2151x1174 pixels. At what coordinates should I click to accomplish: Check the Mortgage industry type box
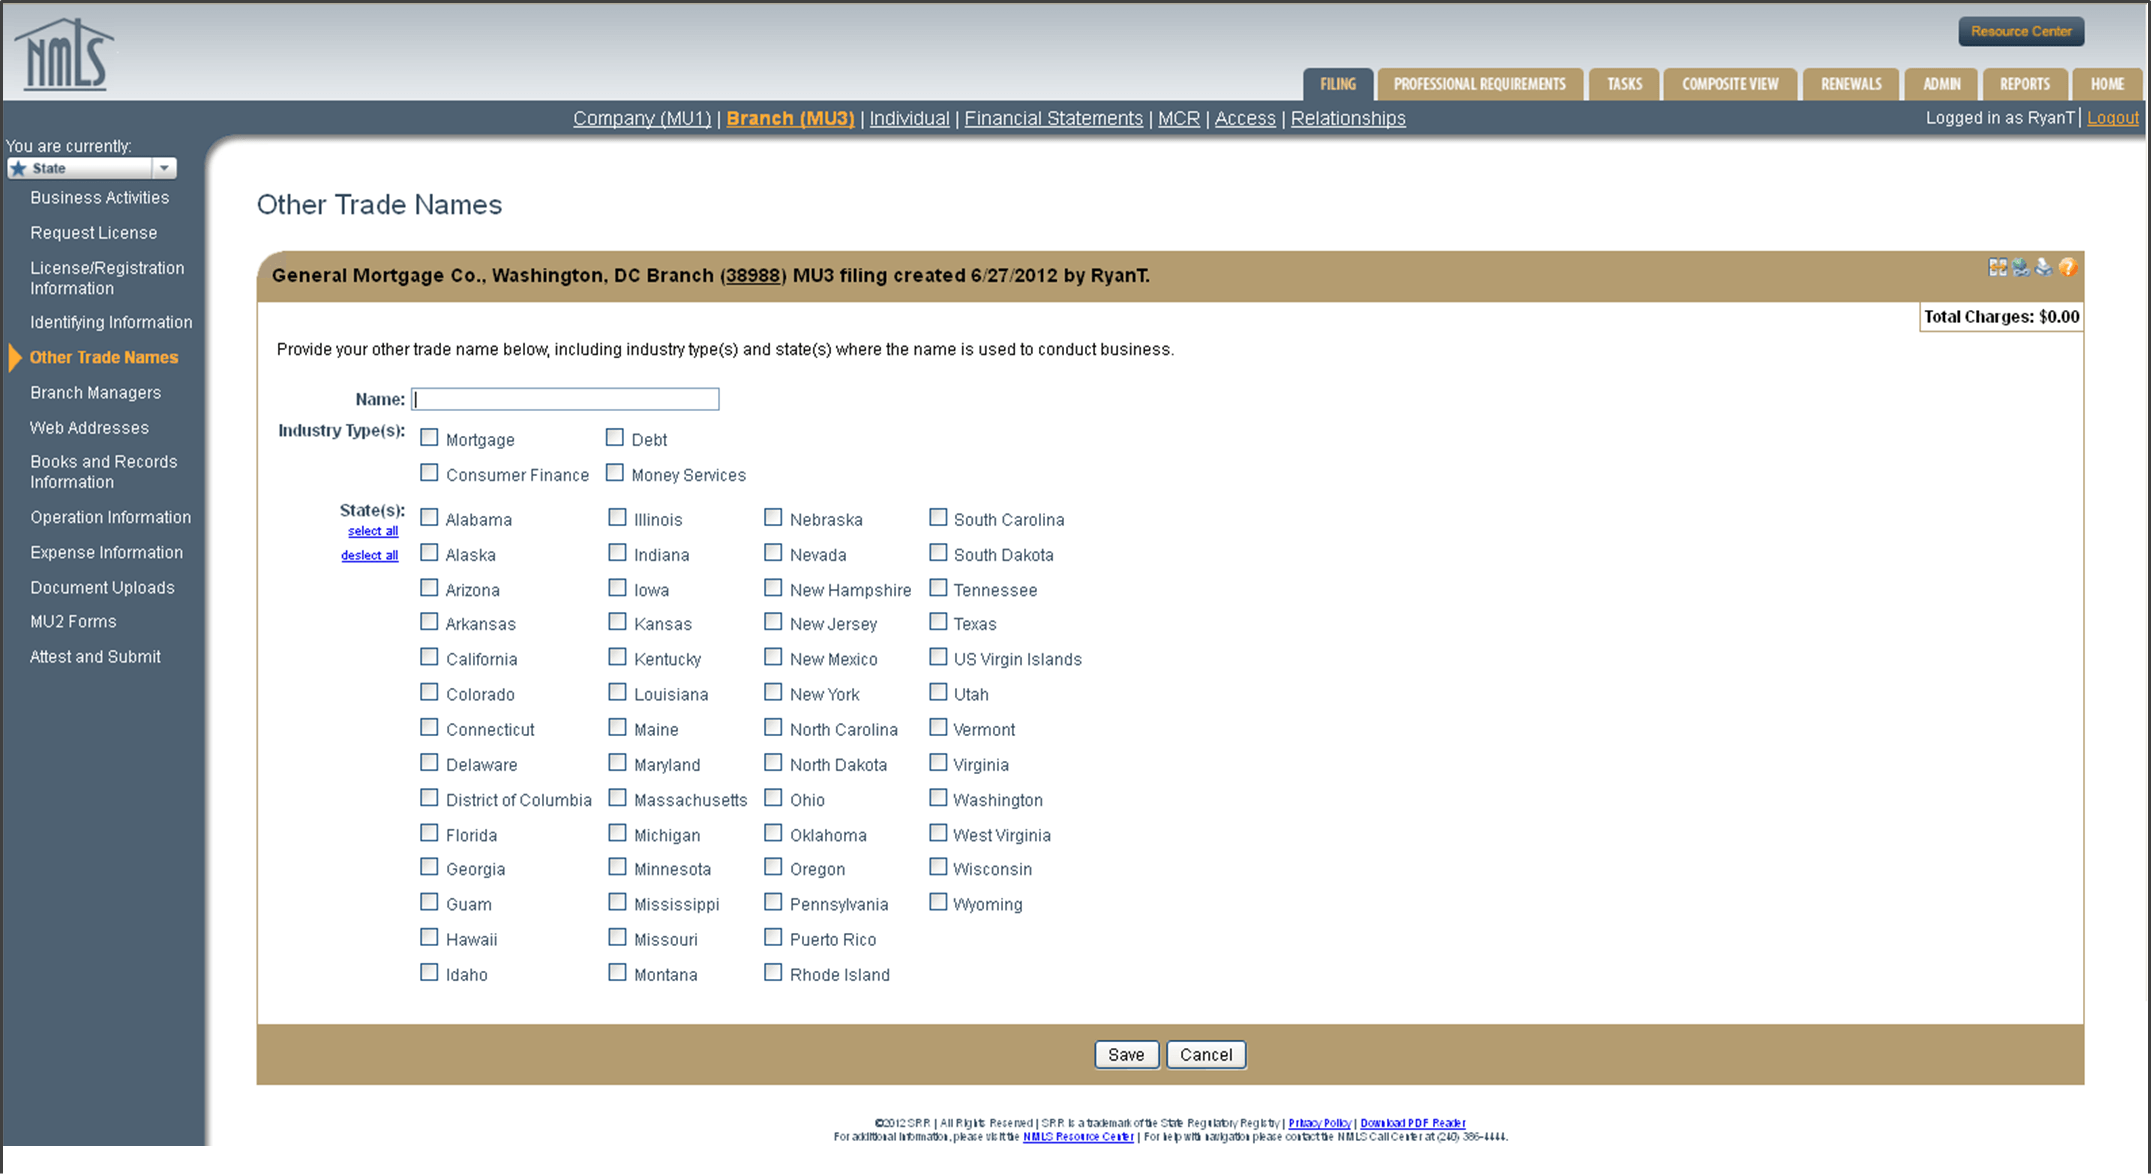pos(429,438)
